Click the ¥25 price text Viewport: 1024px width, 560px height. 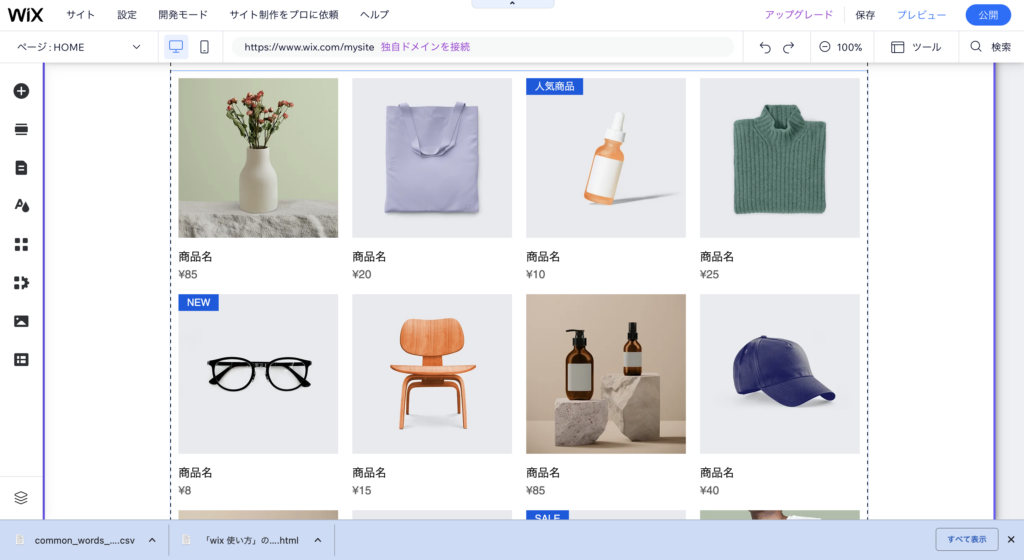pos(709,274)
